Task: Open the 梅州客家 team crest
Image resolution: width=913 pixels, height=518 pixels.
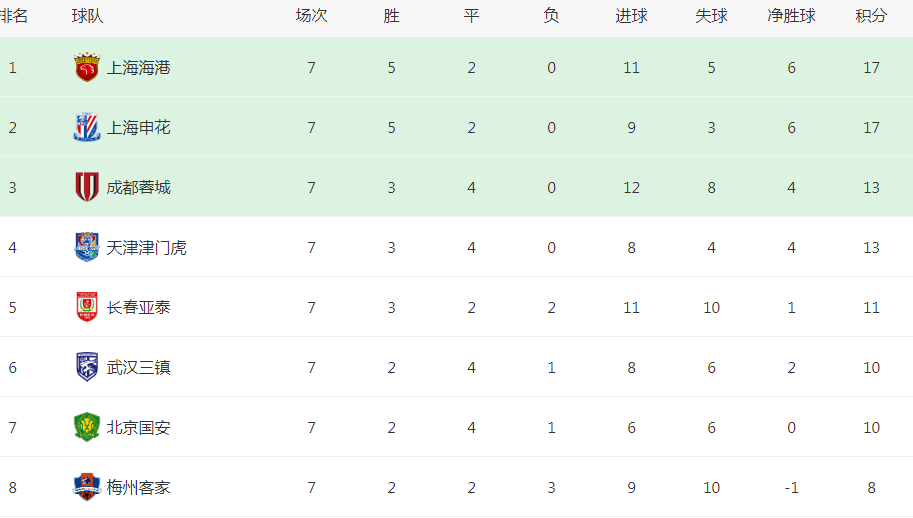Action: tap(87, 487)
